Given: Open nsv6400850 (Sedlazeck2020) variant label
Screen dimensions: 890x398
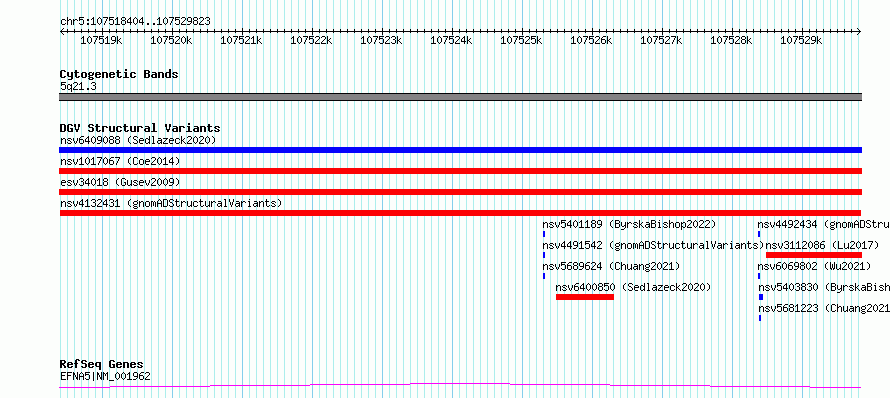Looking at the screenshot, I should click(633, 287).
